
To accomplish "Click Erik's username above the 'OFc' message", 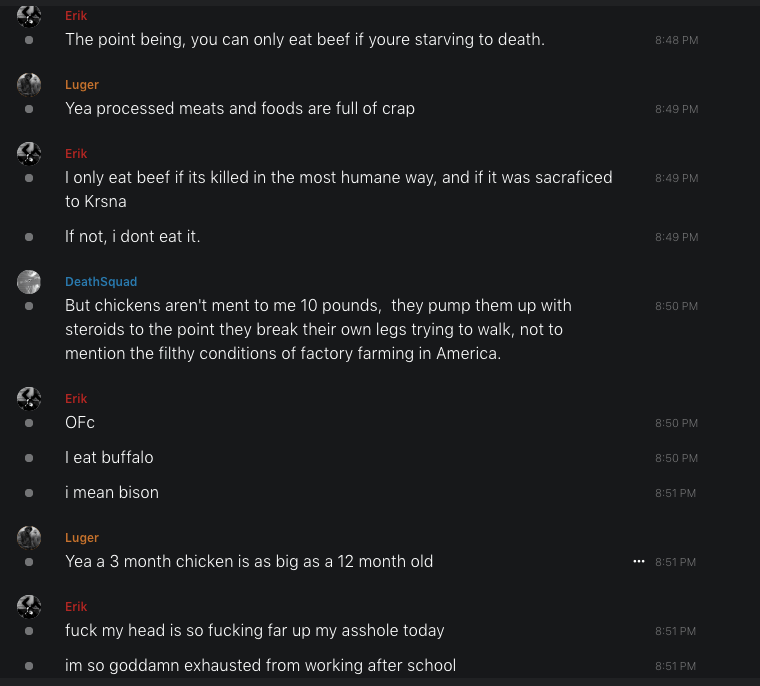I will pos(76,399).
